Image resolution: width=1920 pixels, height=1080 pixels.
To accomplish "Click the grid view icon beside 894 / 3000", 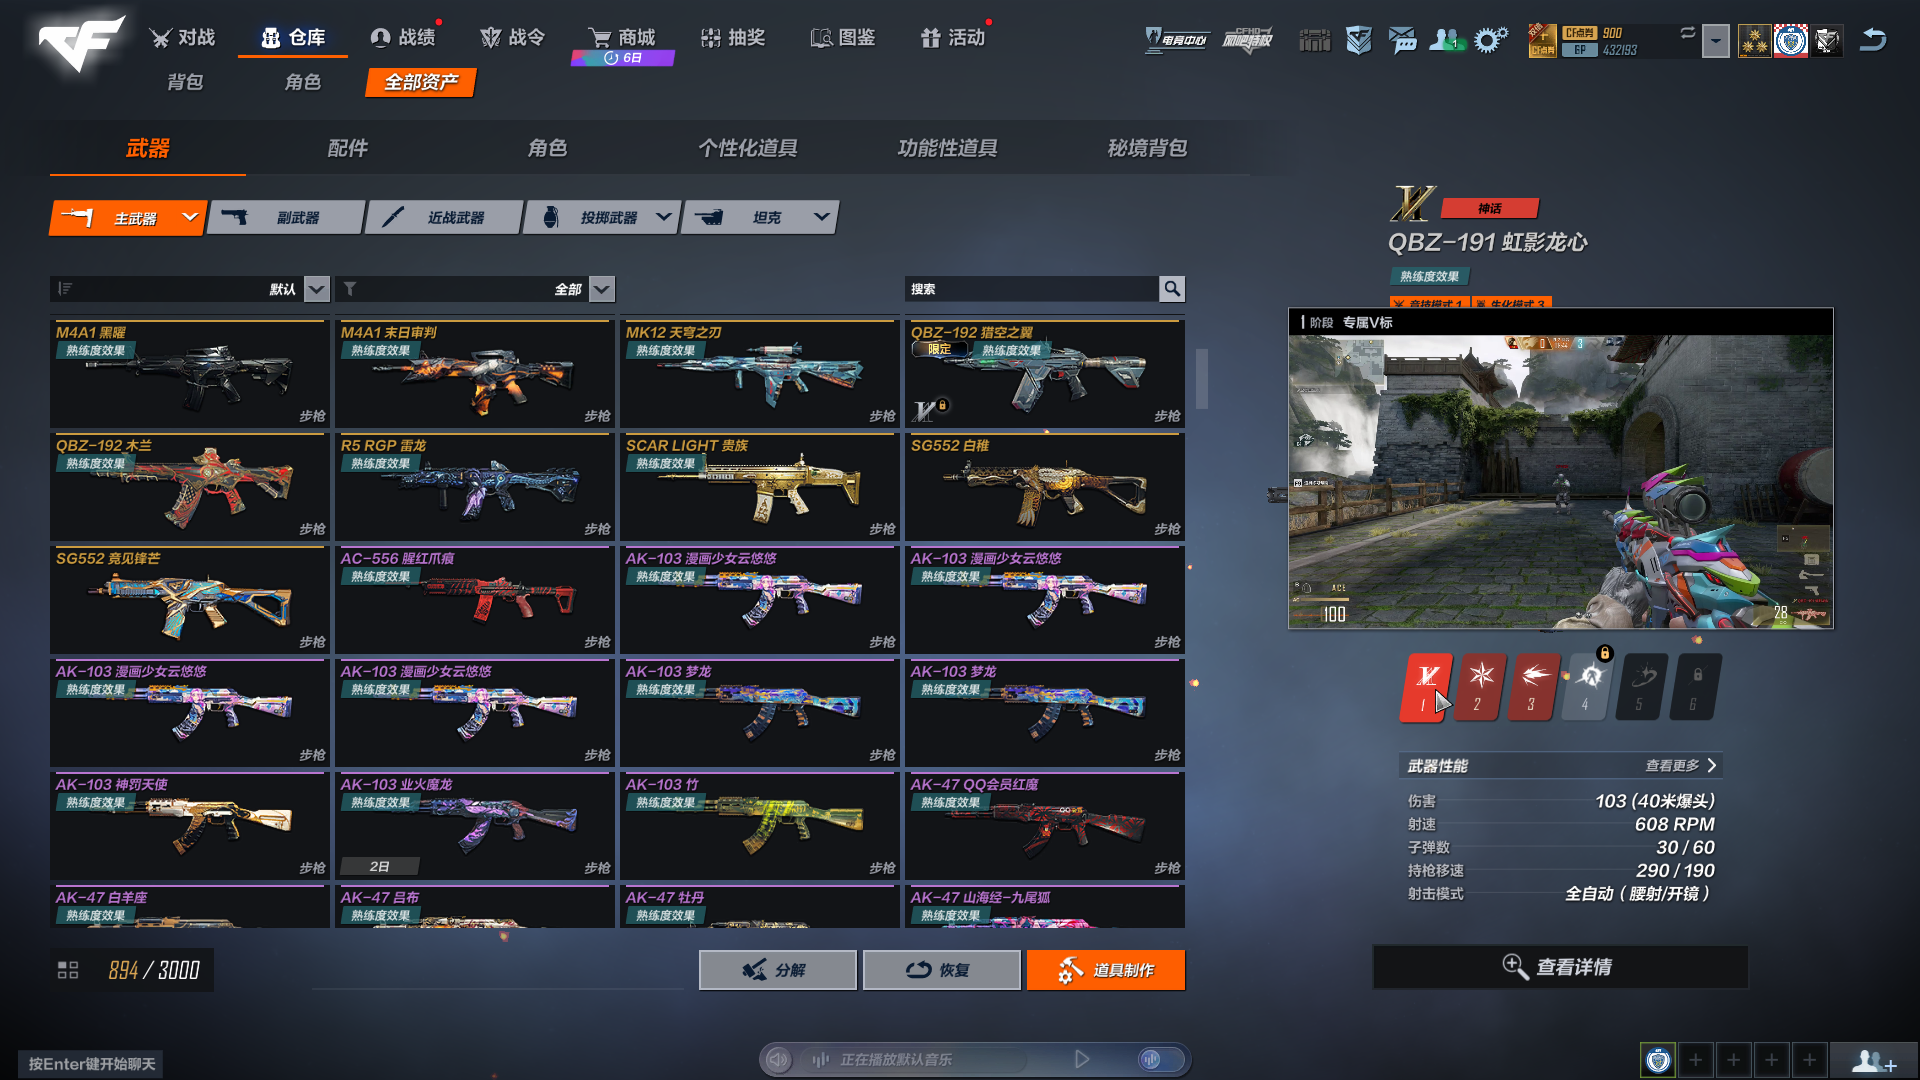I will click(x=68, y=970).
